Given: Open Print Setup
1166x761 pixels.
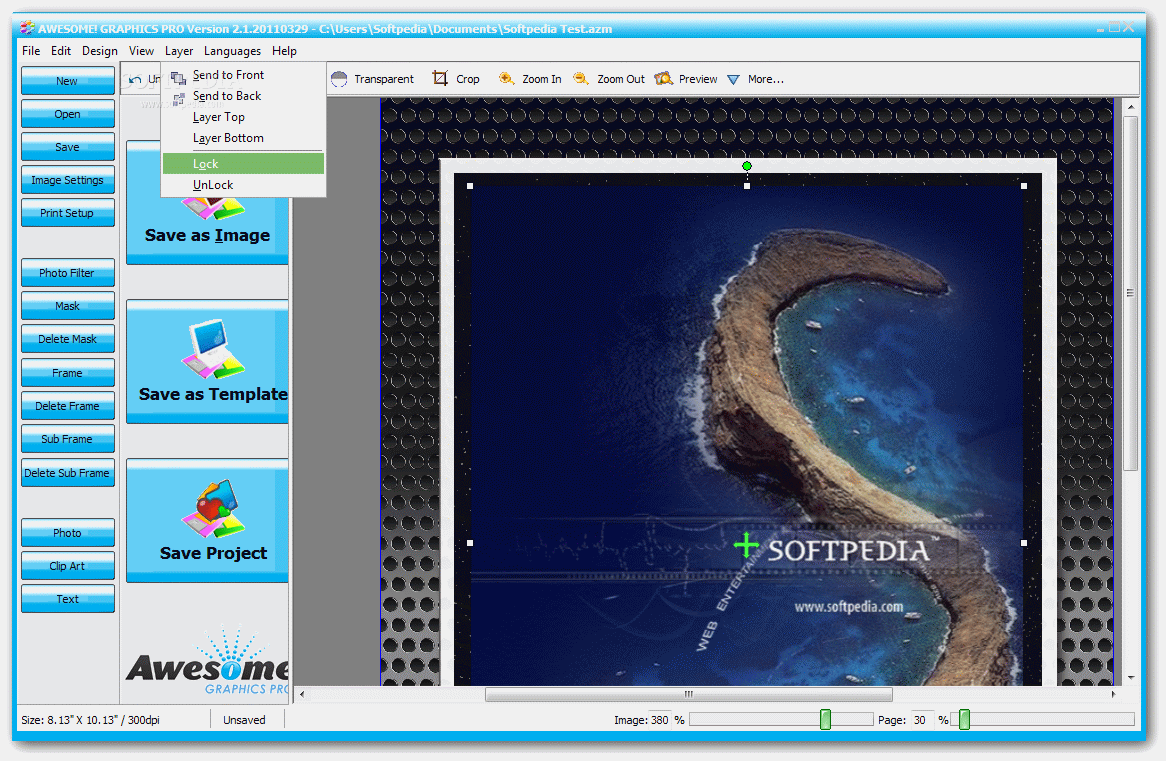Looking at the screenshot, I should (68, 213).
